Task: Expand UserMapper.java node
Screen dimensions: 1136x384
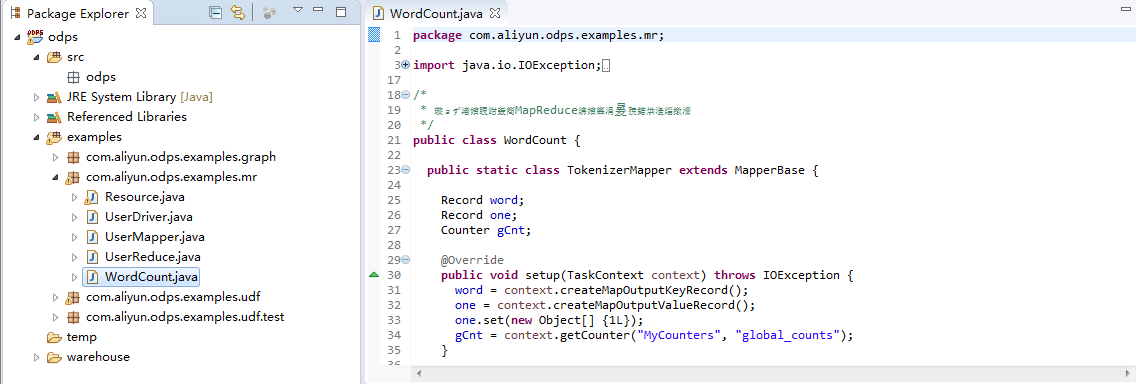Action: pyautogui.click(x=74, y=237)
